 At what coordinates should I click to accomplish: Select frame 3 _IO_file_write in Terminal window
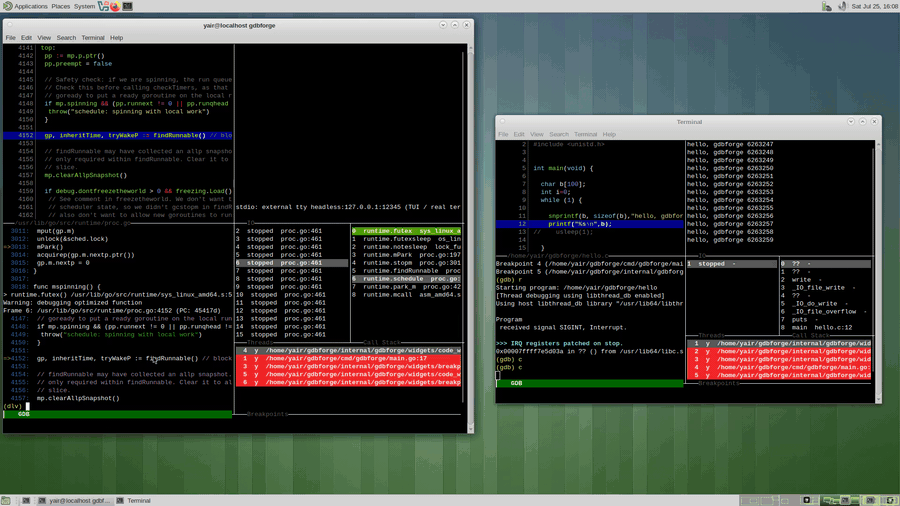click(825, 288)
